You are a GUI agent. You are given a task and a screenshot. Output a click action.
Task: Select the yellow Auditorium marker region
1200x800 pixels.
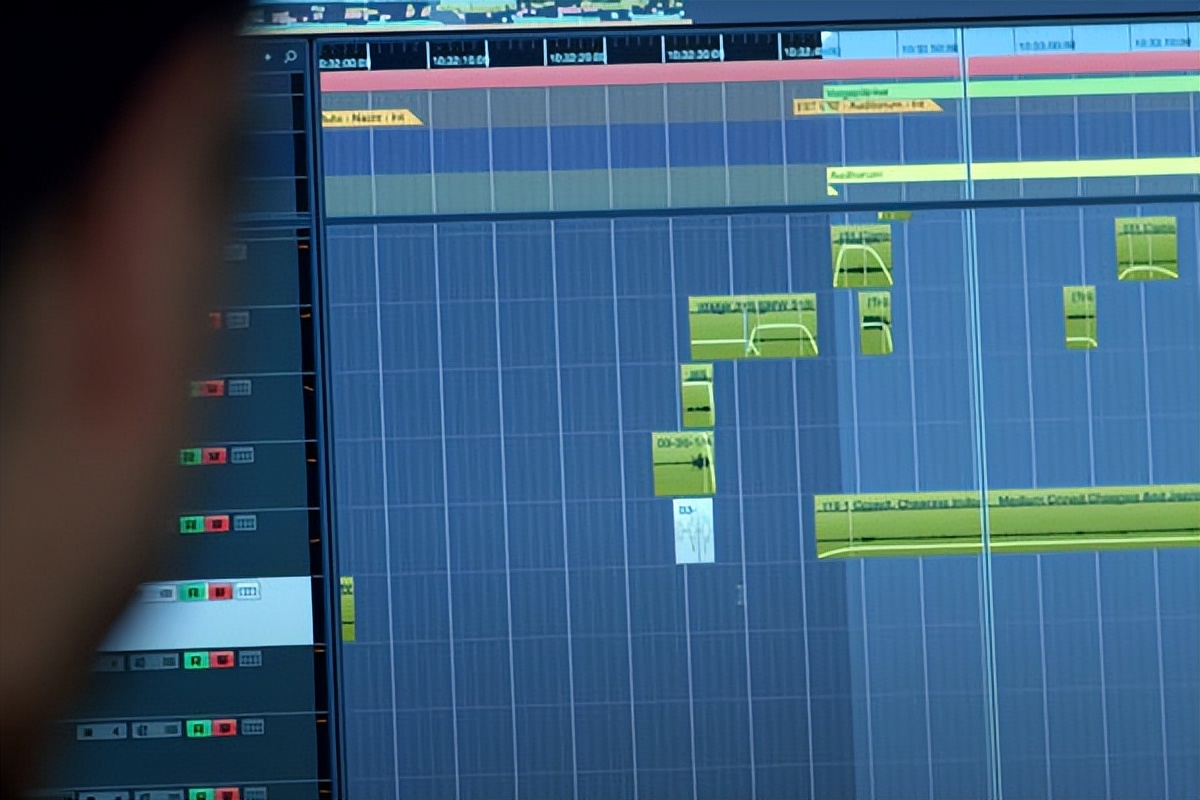[1012, 171]
